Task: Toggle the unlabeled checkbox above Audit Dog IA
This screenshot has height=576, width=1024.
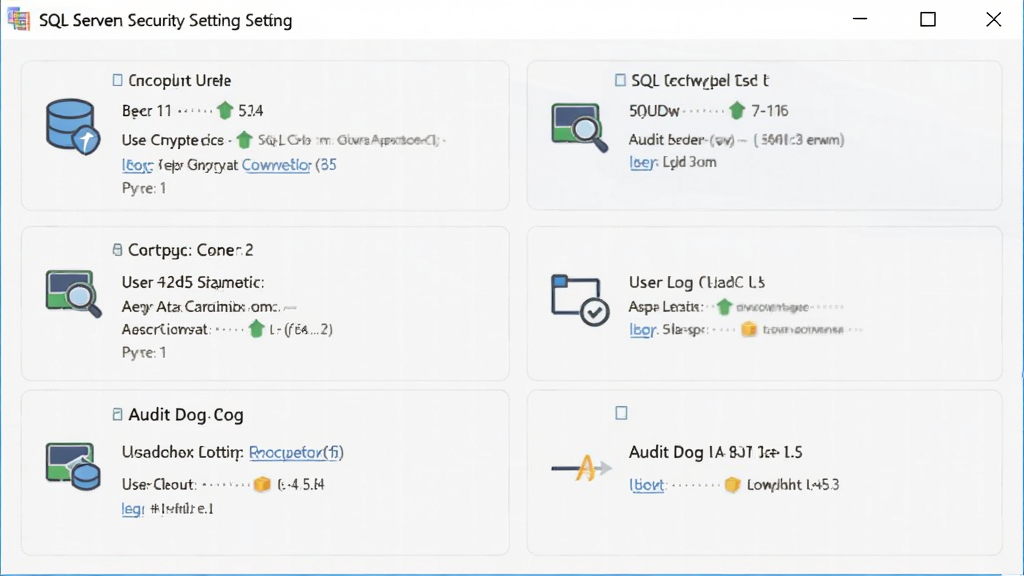Action: click(622, 413)
